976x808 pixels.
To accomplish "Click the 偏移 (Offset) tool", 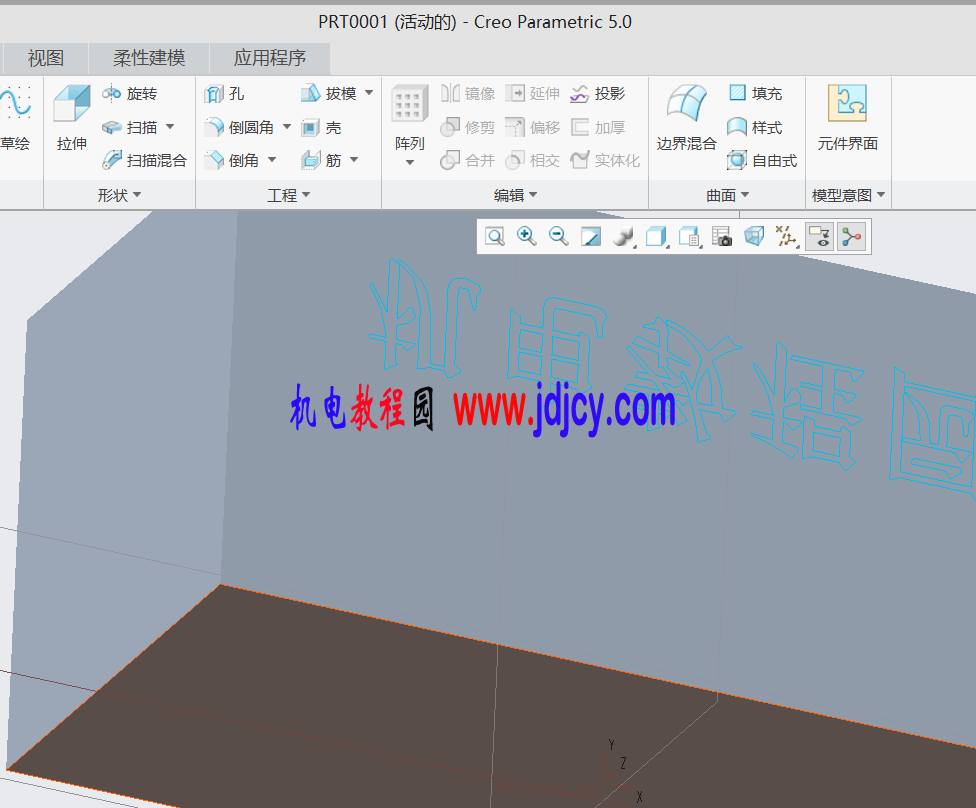I will [533, 128].
